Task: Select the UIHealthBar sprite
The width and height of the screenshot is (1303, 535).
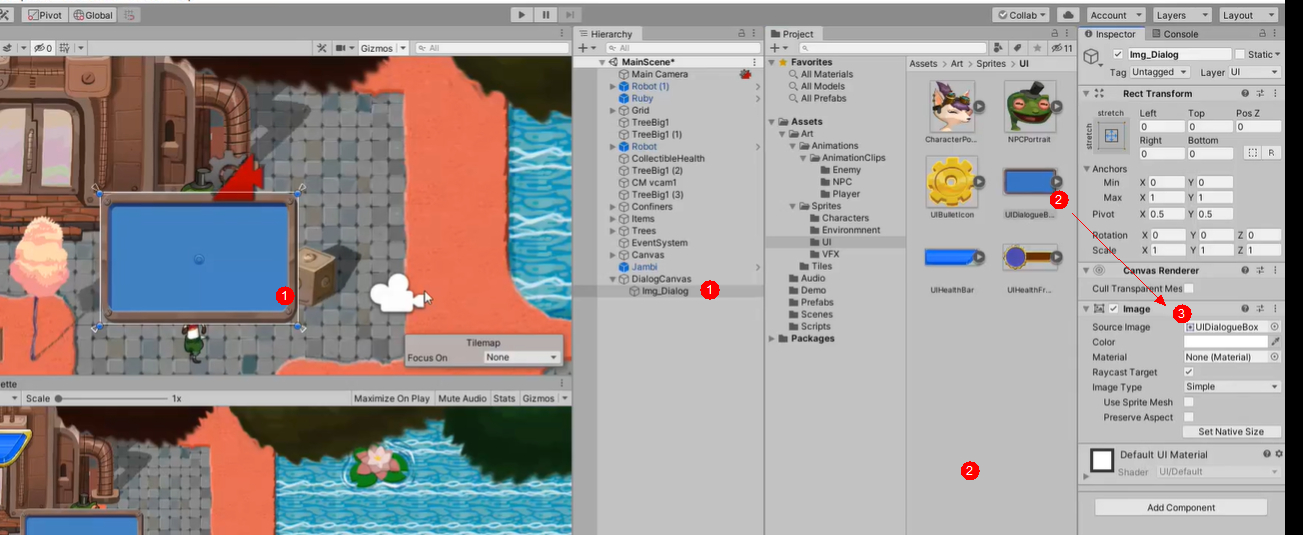Action: (x=951, y=257)
